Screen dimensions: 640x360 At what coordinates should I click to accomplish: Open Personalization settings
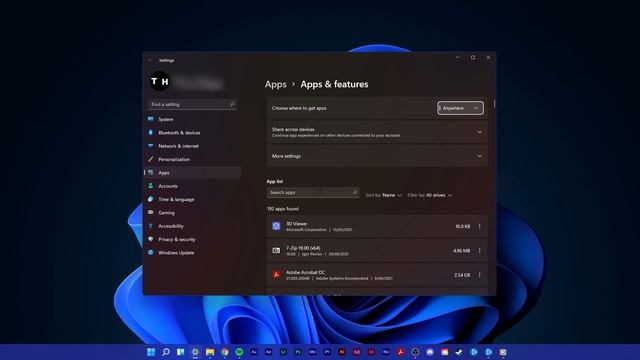pyautogui.click(x=192, y=159)
